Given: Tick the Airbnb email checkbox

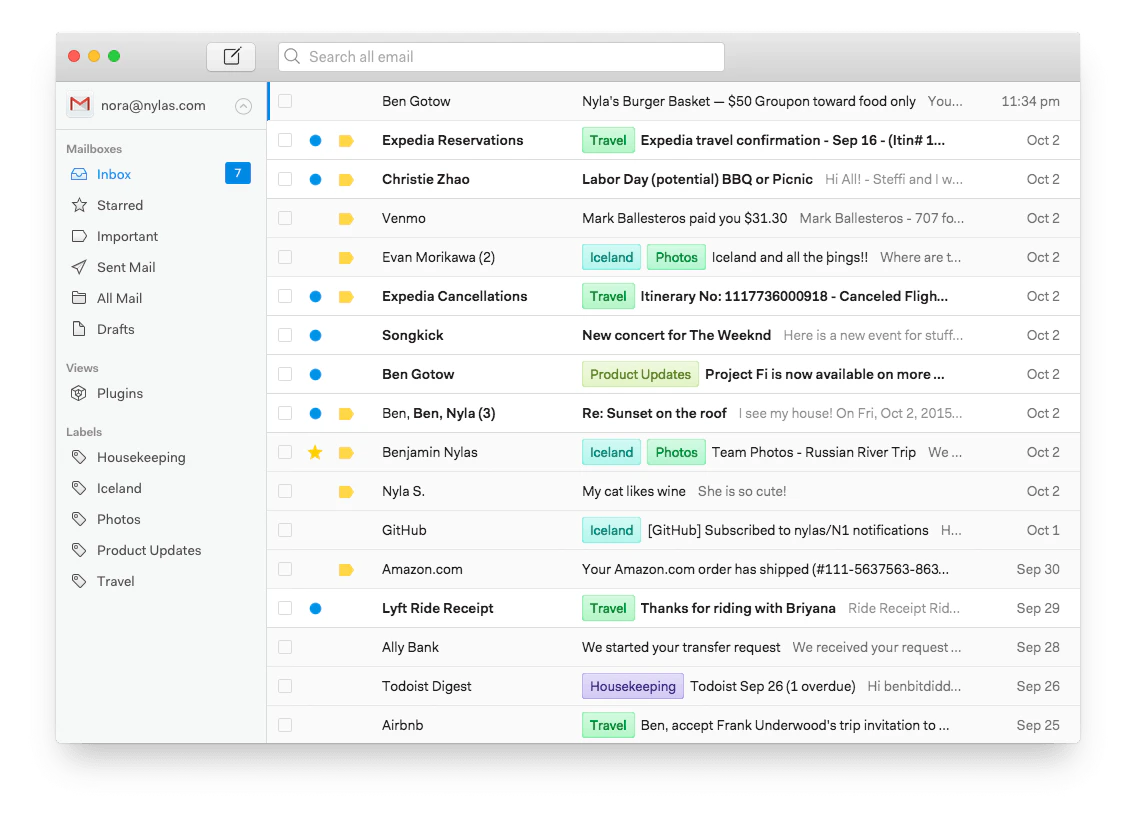Looking at the screenshot, I should click(x=285, y=724).
